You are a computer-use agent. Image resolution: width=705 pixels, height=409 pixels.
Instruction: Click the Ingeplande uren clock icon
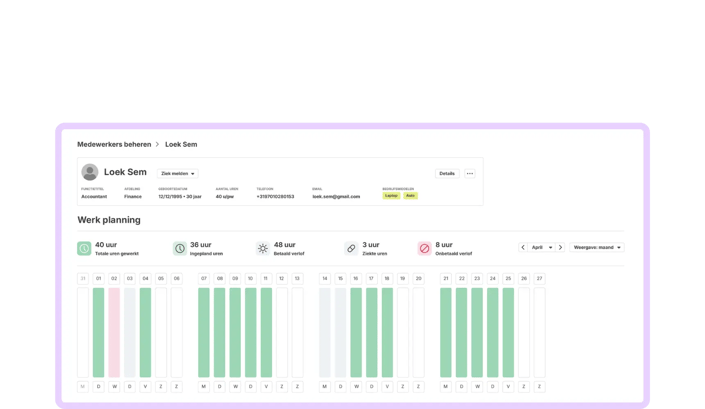coord(180,248)
